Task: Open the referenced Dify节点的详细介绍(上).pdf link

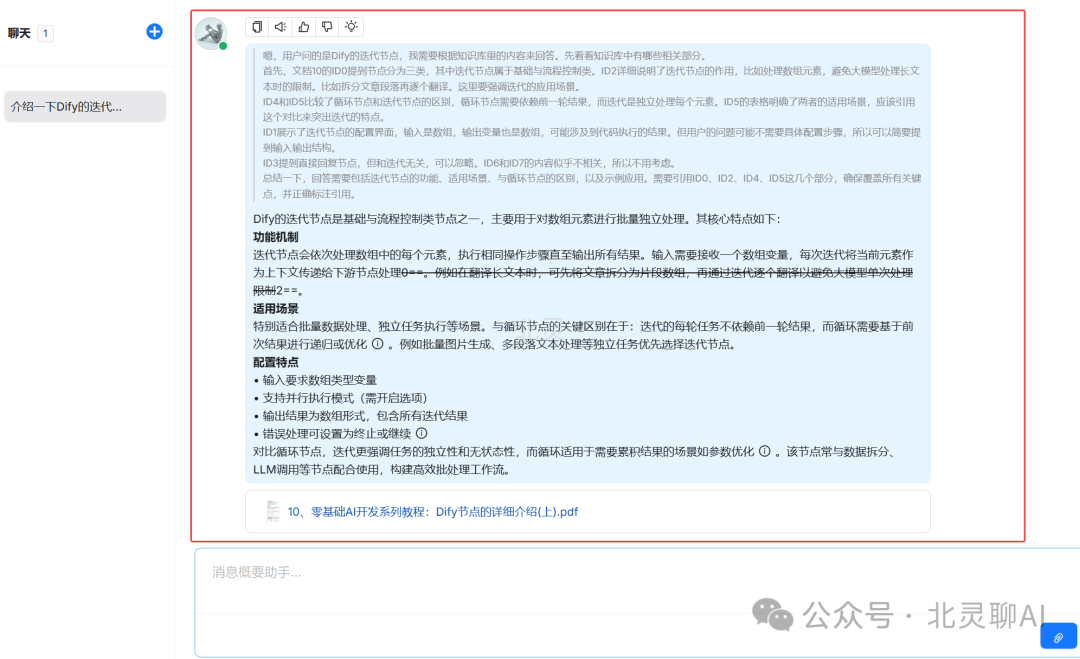Action: click(433, 512)
